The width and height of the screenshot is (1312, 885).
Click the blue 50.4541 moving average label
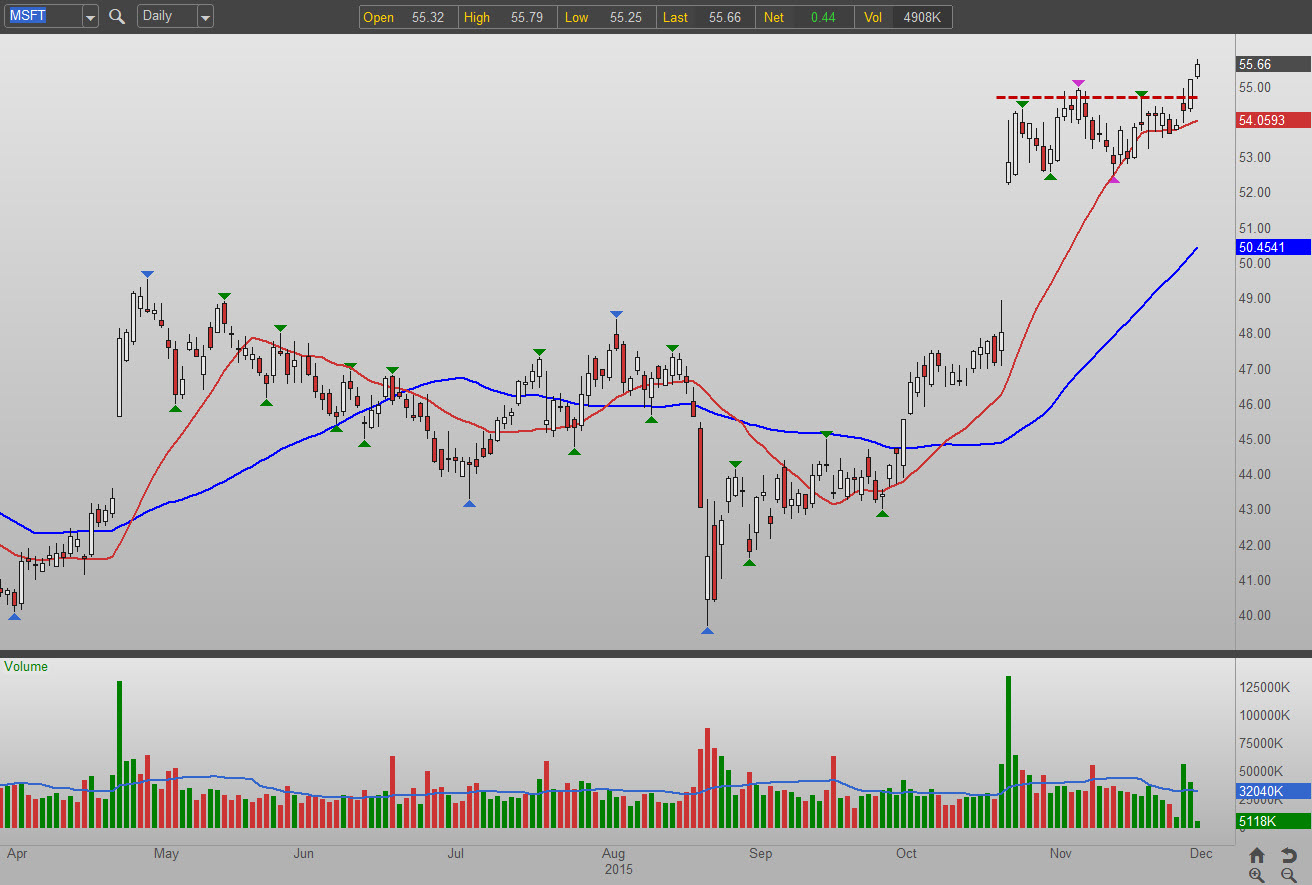(x=1273, y=247)
